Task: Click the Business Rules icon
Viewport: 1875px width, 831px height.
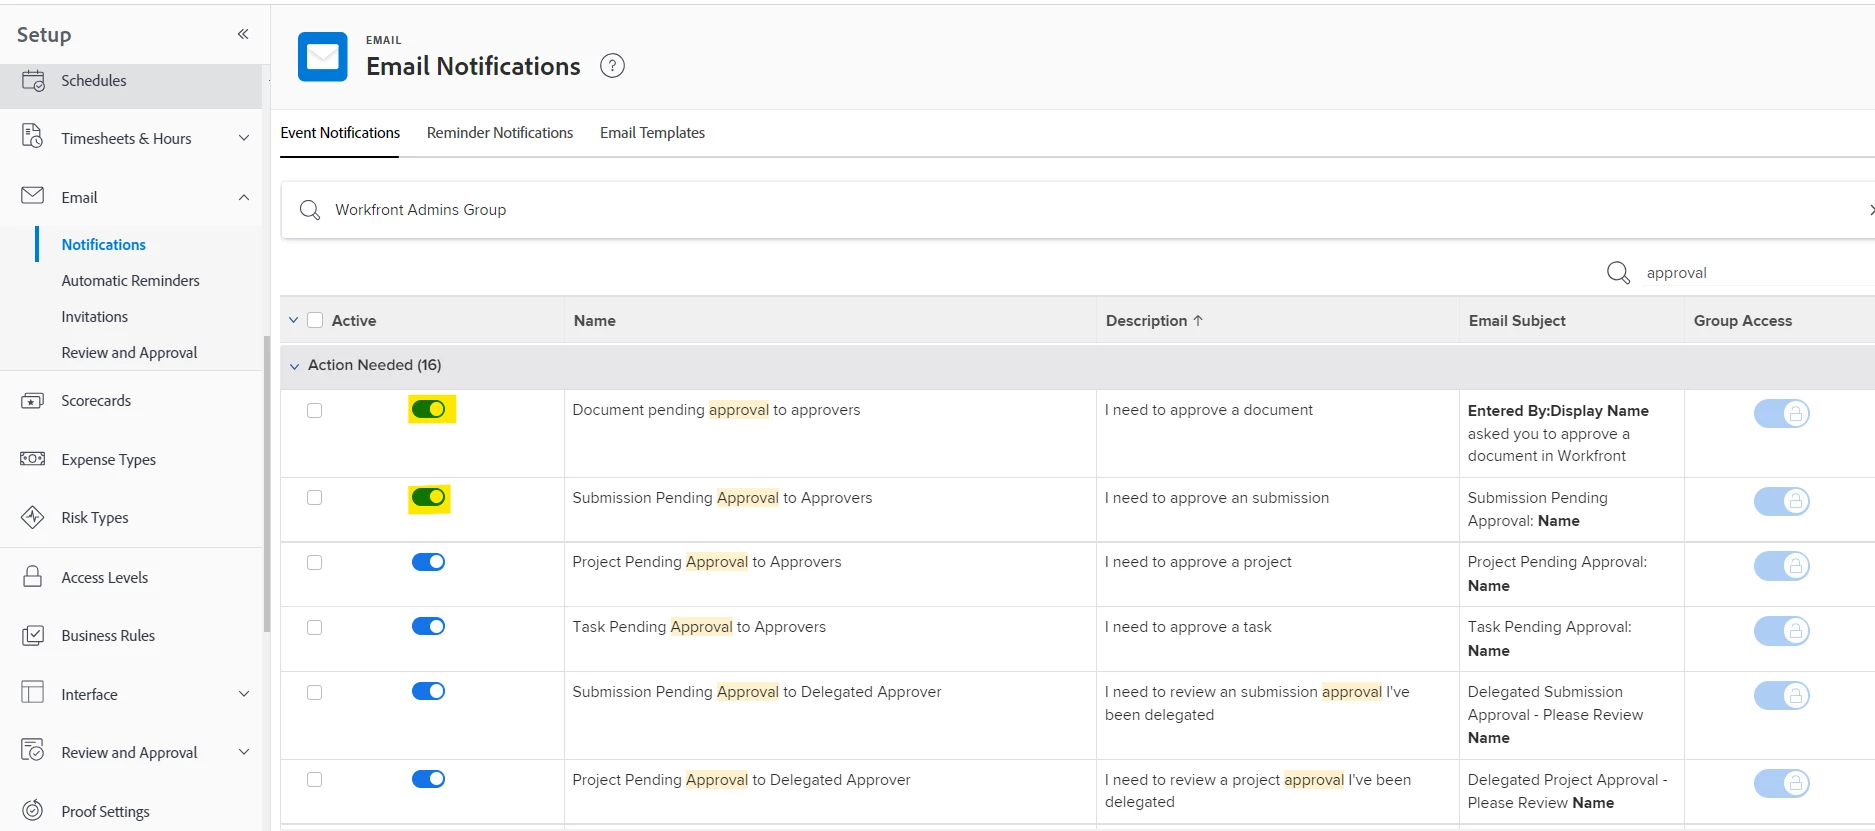Action: coord(32,635)
